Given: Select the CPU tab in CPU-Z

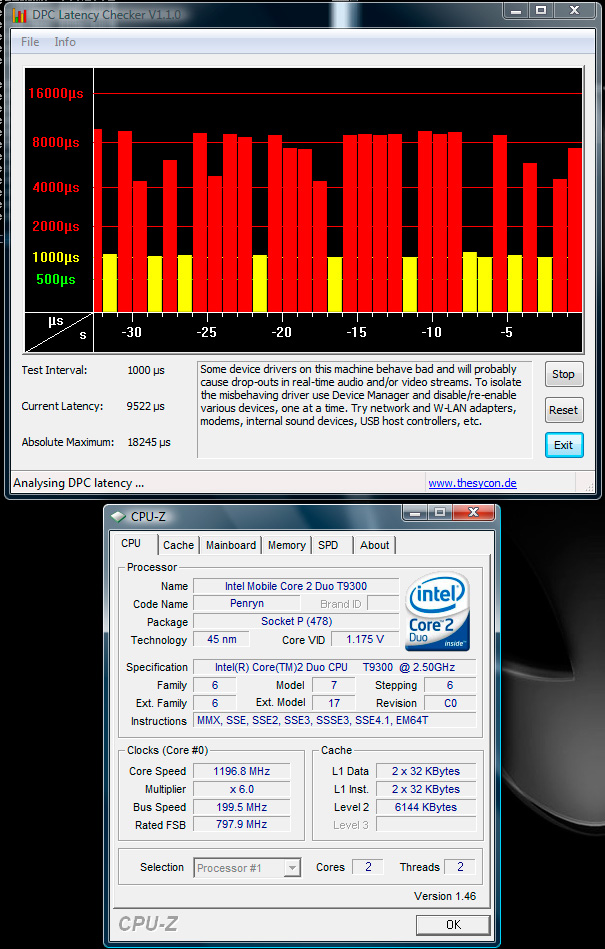Looking at the screenshot, I should pyautogui.click(x=131, y=543).
